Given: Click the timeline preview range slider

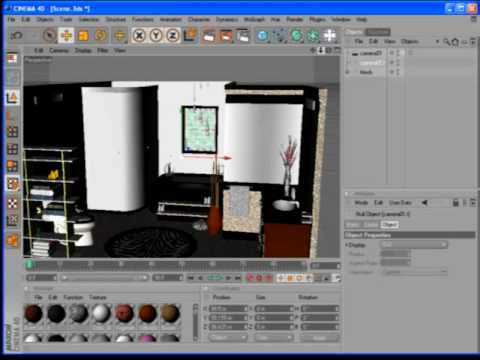Looking at the screenshot, I should [105, 278].
